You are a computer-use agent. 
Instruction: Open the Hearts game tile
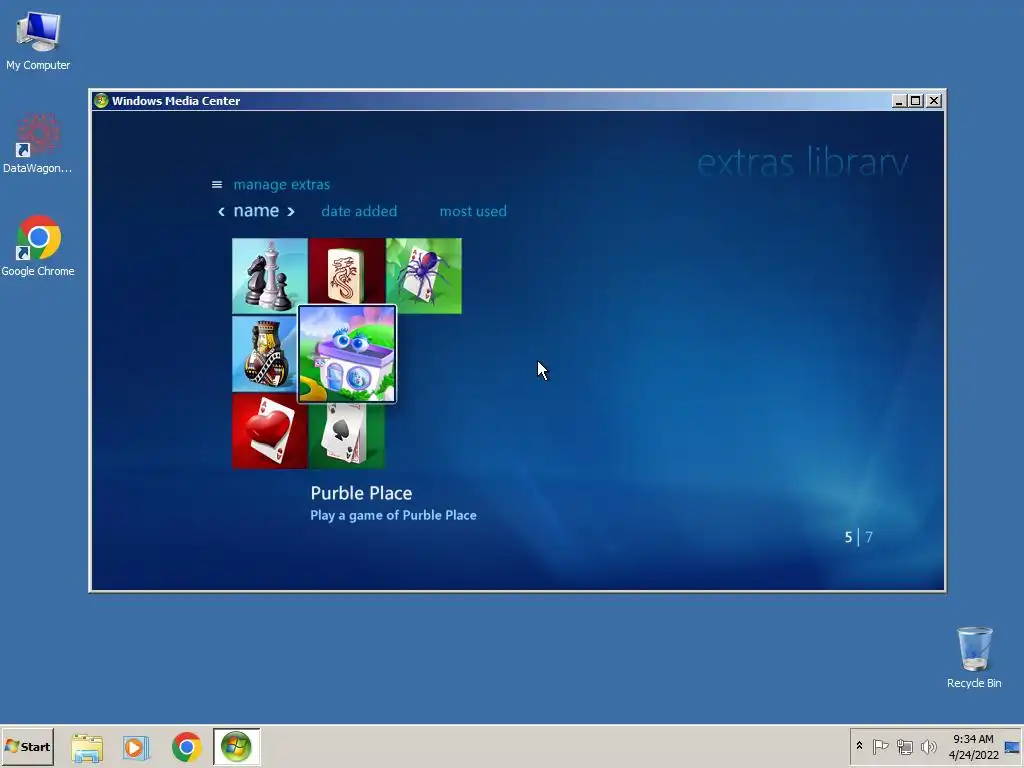click(x=270, y=431)
